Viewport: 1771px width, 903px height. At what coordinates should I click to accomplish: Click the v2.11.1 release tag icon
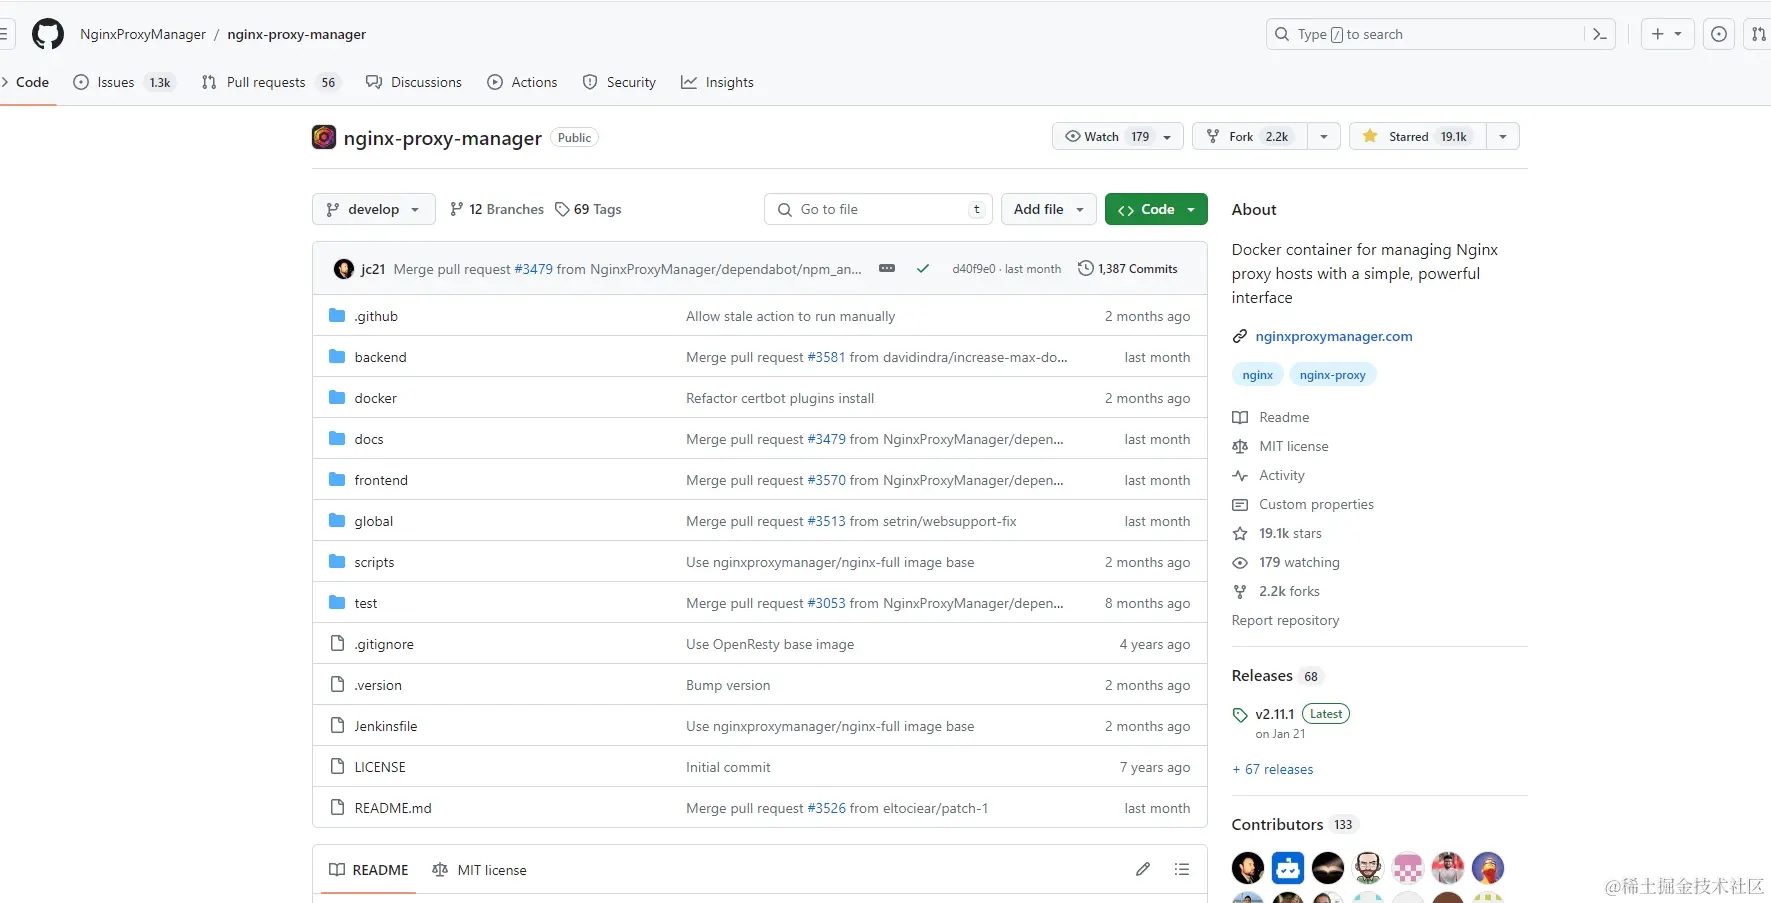tap(1240, 715)
